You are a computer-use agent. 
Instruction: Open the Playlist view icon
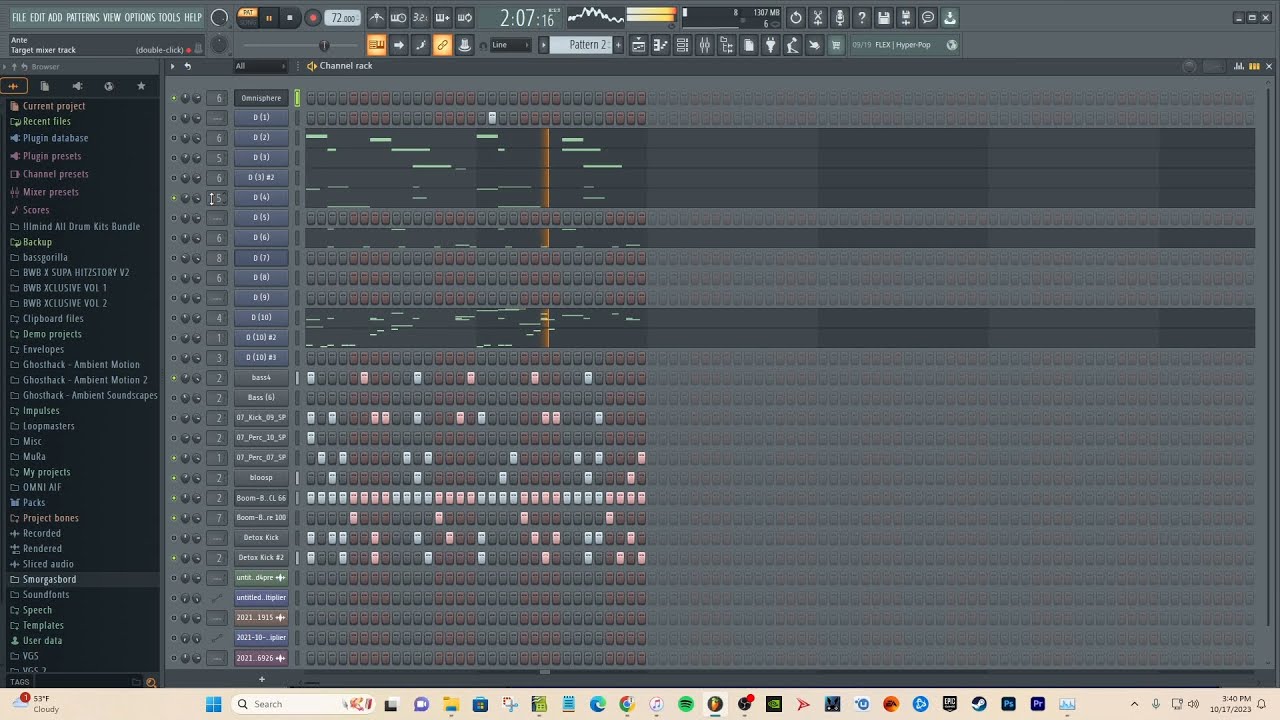click(x=638, y=45)
